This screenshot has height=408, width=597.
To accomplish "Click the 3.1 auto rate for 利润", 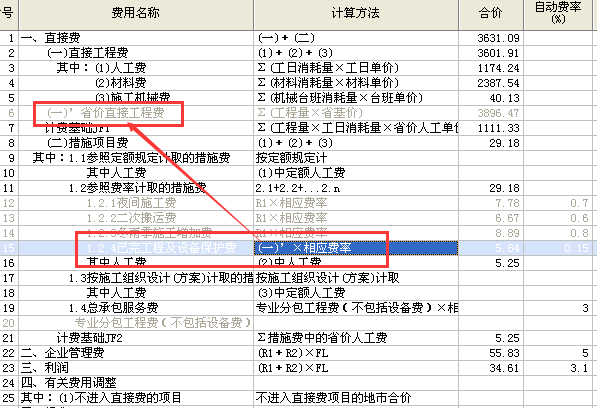I will click(579, 368).
